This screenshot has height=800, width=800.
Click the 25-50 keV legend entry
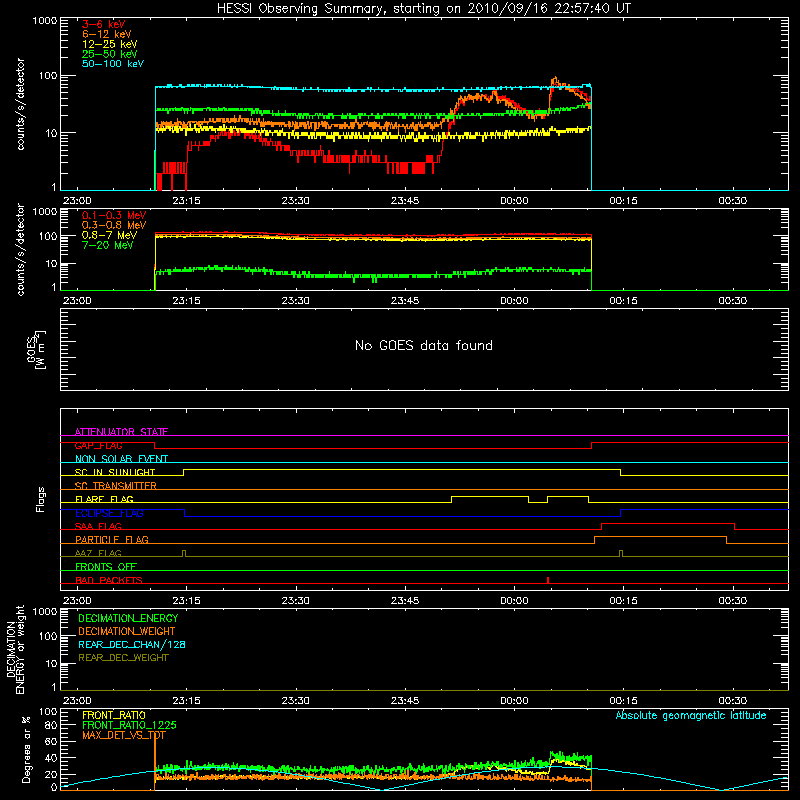[110, 54]
